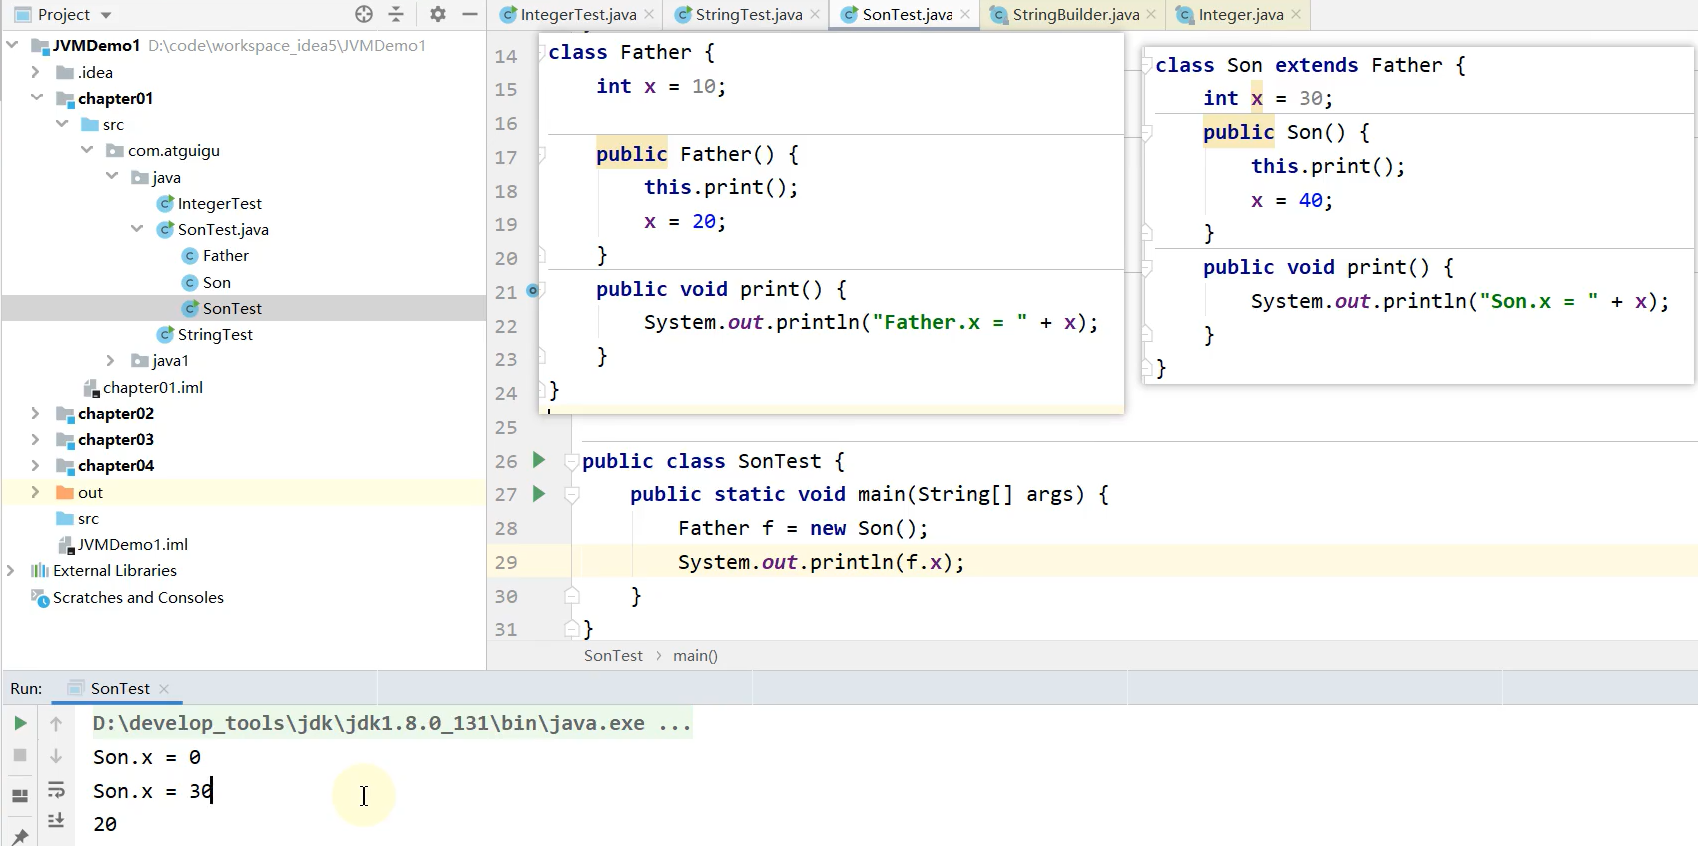Toggle soft-wrap in the Run console
The height and width of the screenshot is (846, 1698).
click(56, 790)
